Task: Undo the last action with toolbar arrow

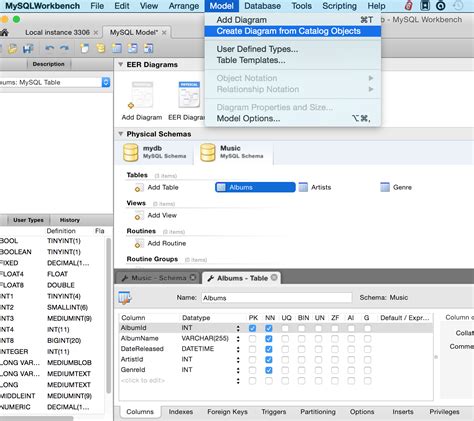Action: (x=50, y=49)
